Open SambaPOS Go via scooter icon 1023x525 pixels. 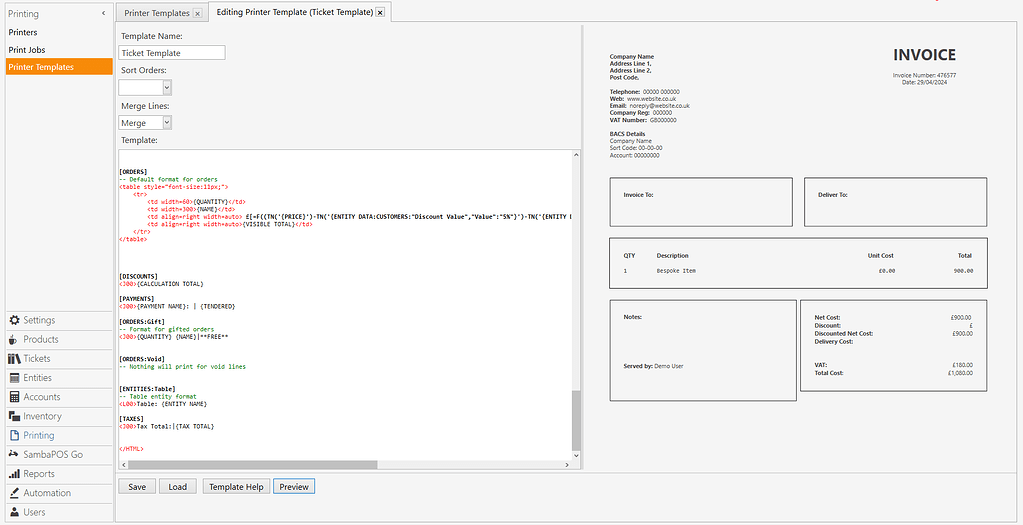click(14, 454)
